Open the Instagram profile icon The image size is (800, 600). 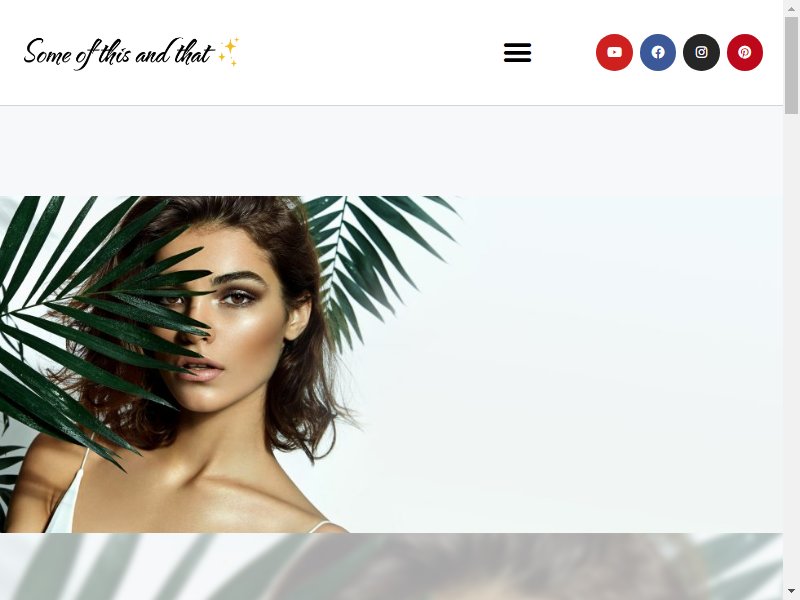click(x=702, y=53)
